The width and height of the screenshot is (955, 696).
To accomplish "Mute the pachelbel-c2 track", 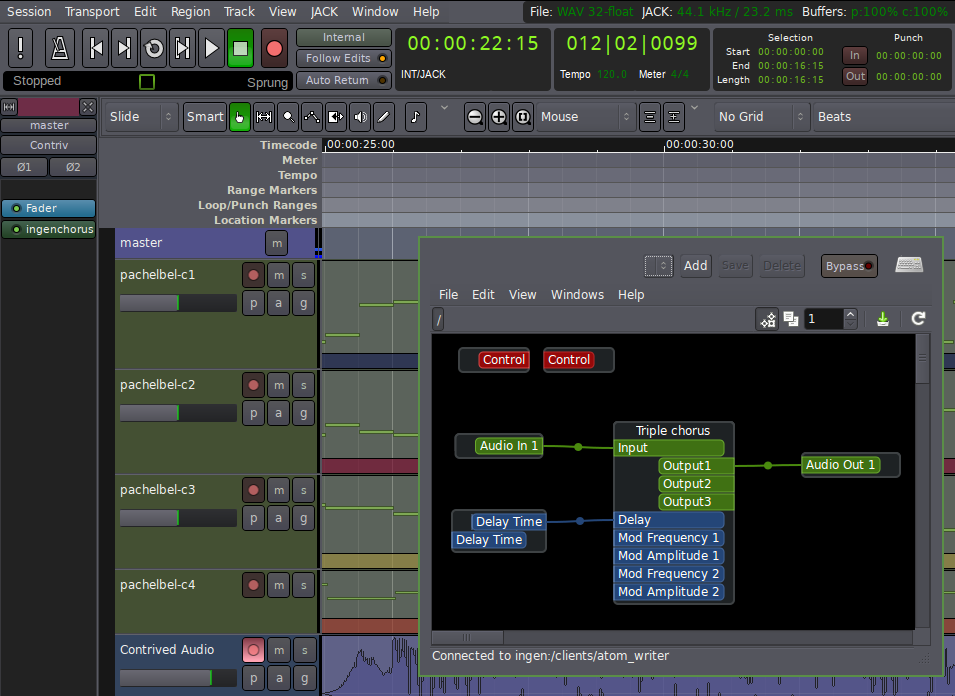I will 279,385.
